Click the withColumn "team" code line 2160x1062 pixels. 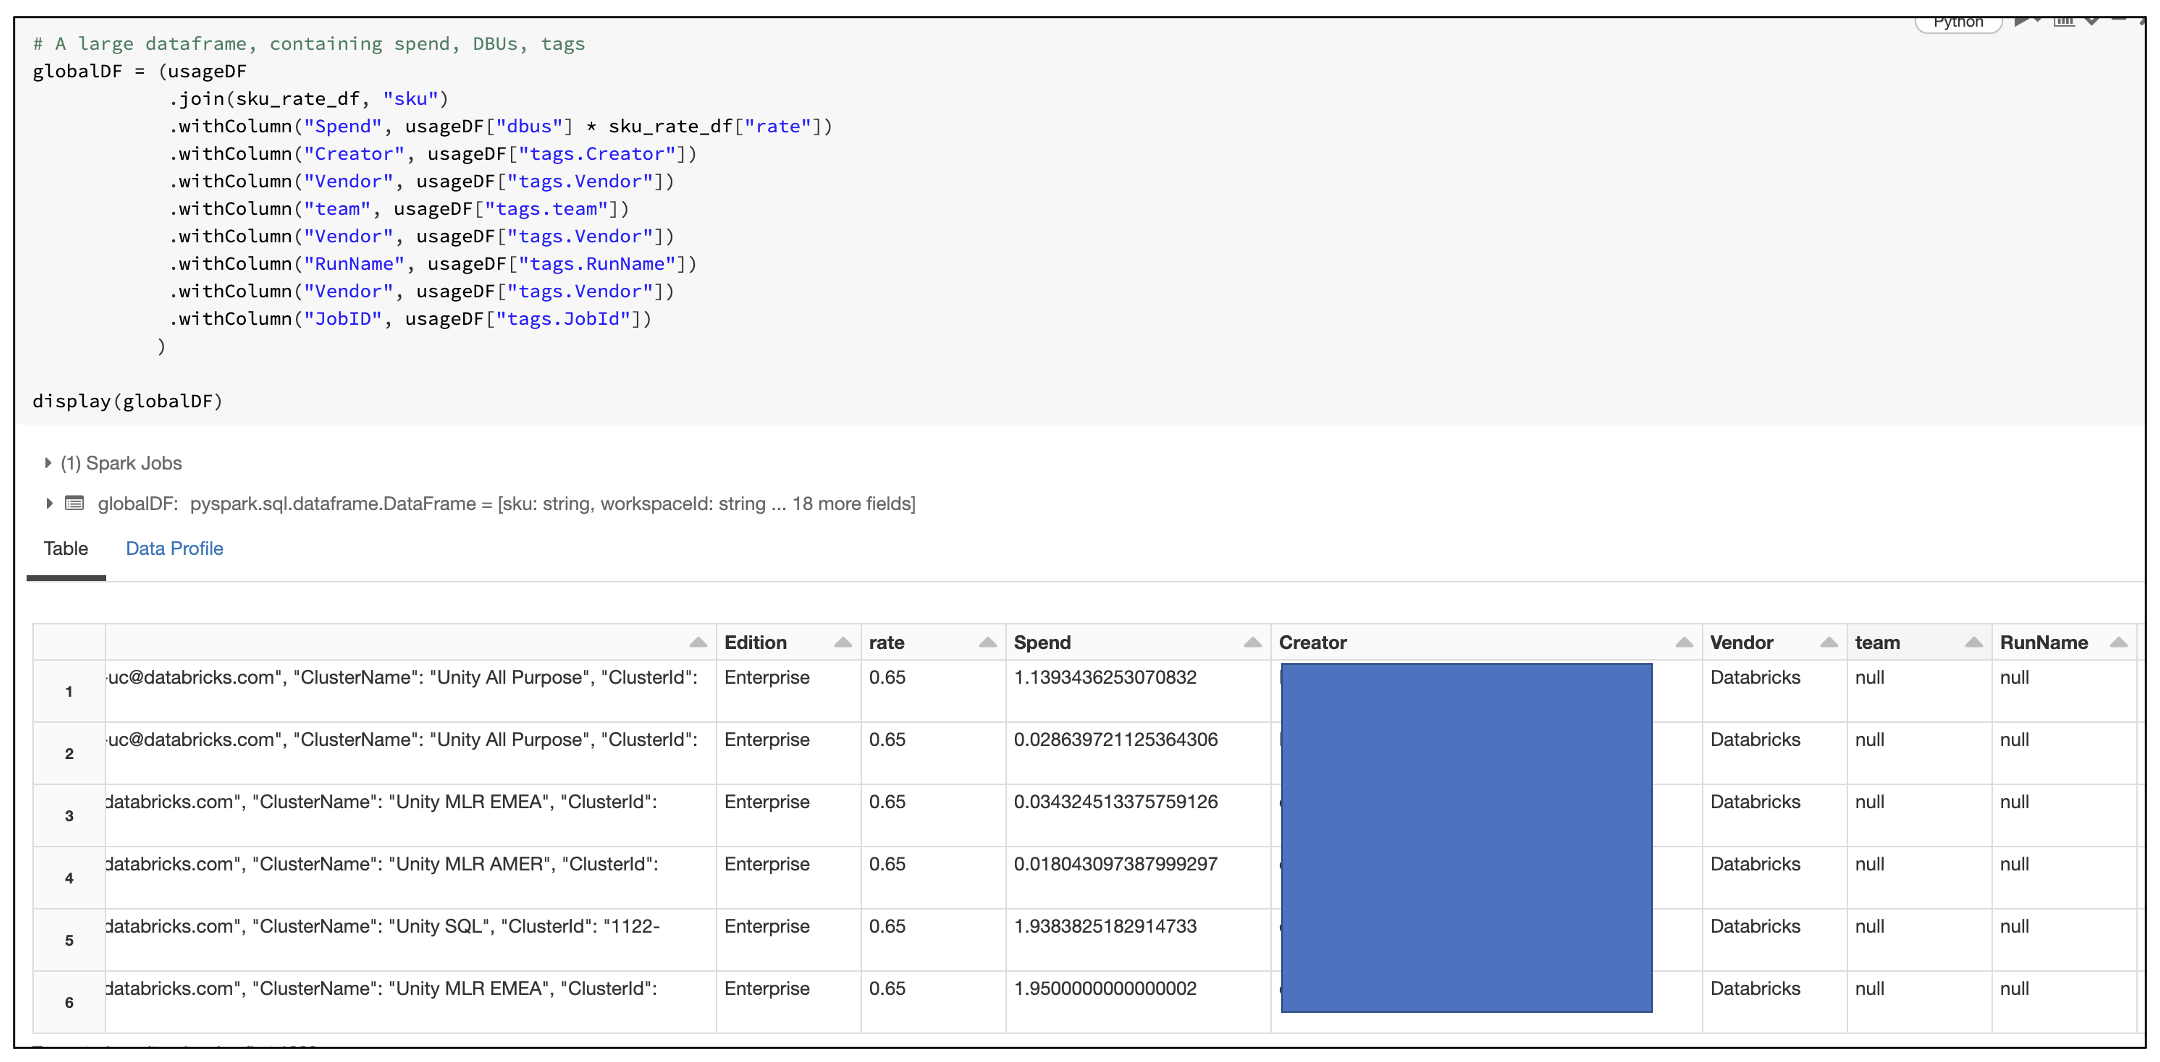398,209
